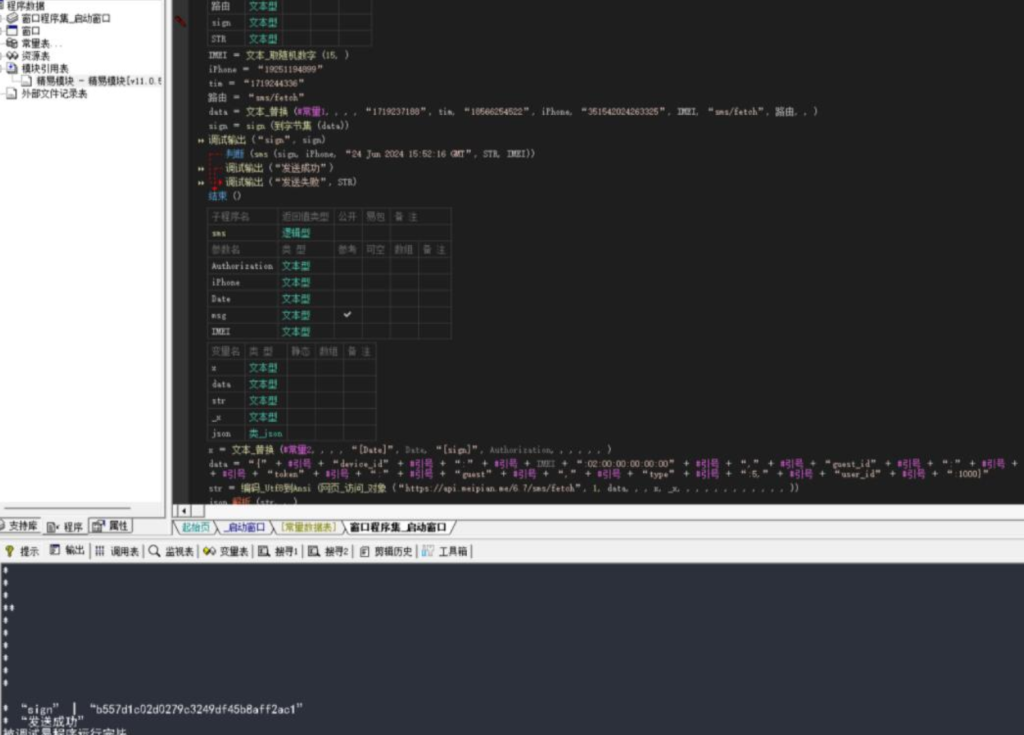Switch to the 支持库 panel tab
1024x735 pixels.
[20, 526]
